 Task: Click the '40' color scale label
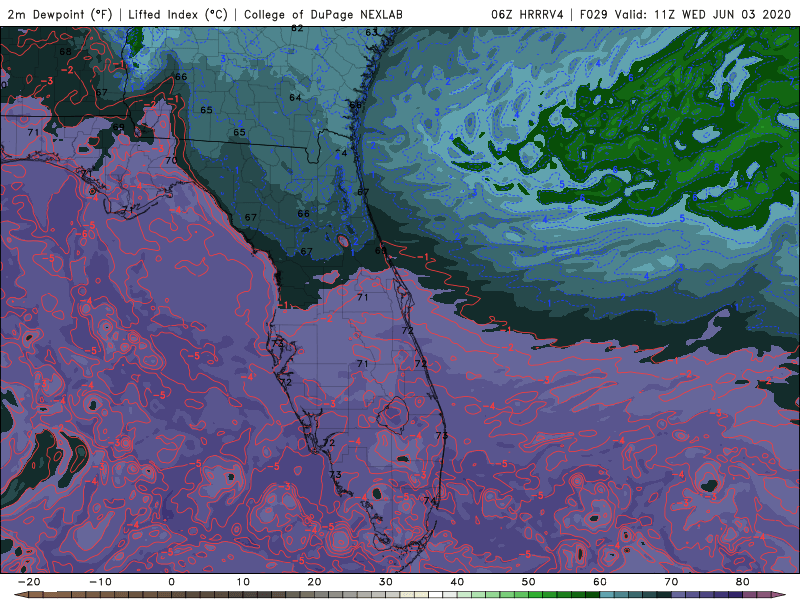pyautogui.click(x=457, y=582)
